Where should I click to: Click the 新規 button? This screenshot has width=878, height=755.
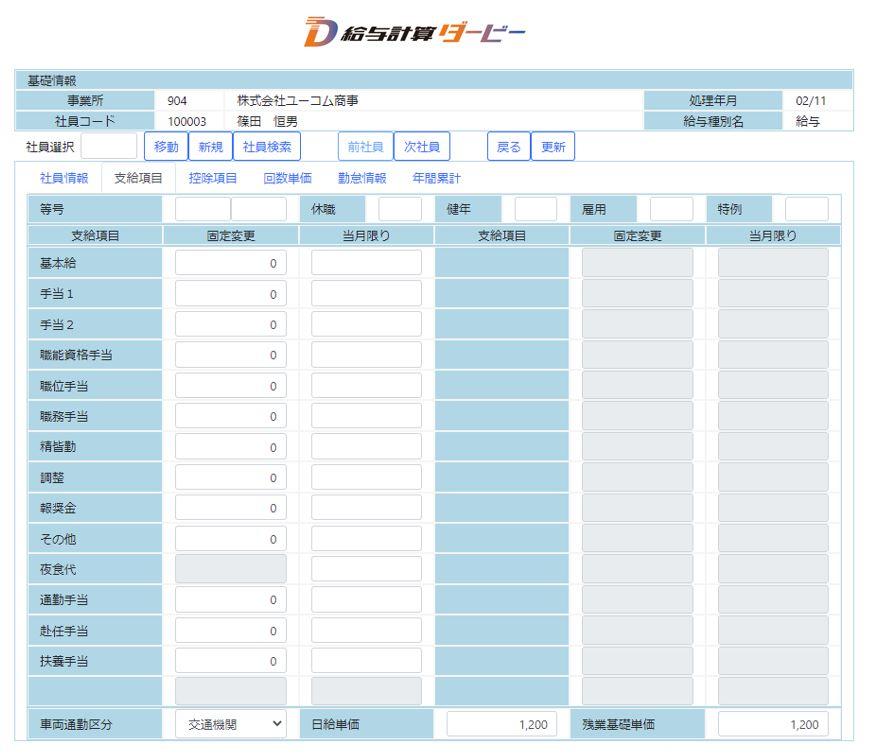[x=209, y=147]
